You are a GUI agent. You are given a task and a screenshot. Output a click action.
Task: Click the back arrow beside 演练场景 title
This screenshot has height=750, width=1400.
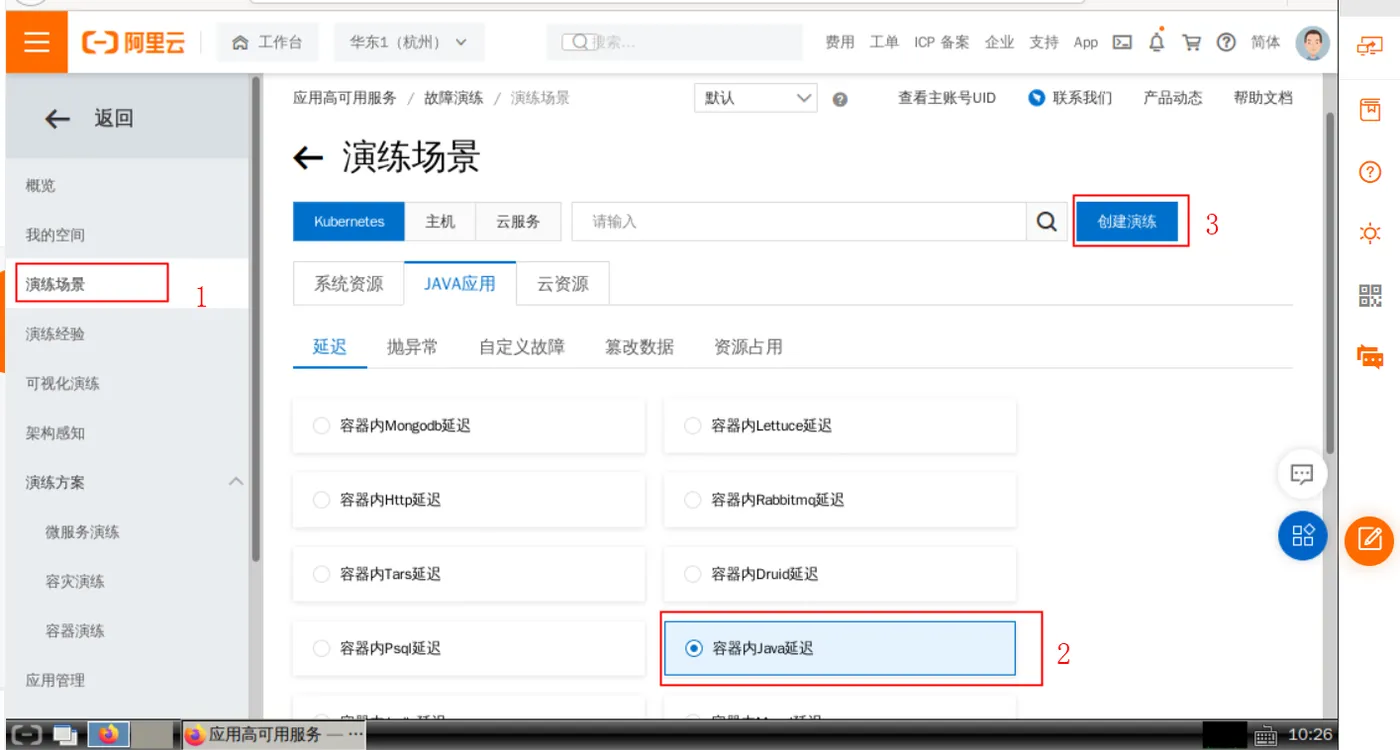click(x=308, y=157)
